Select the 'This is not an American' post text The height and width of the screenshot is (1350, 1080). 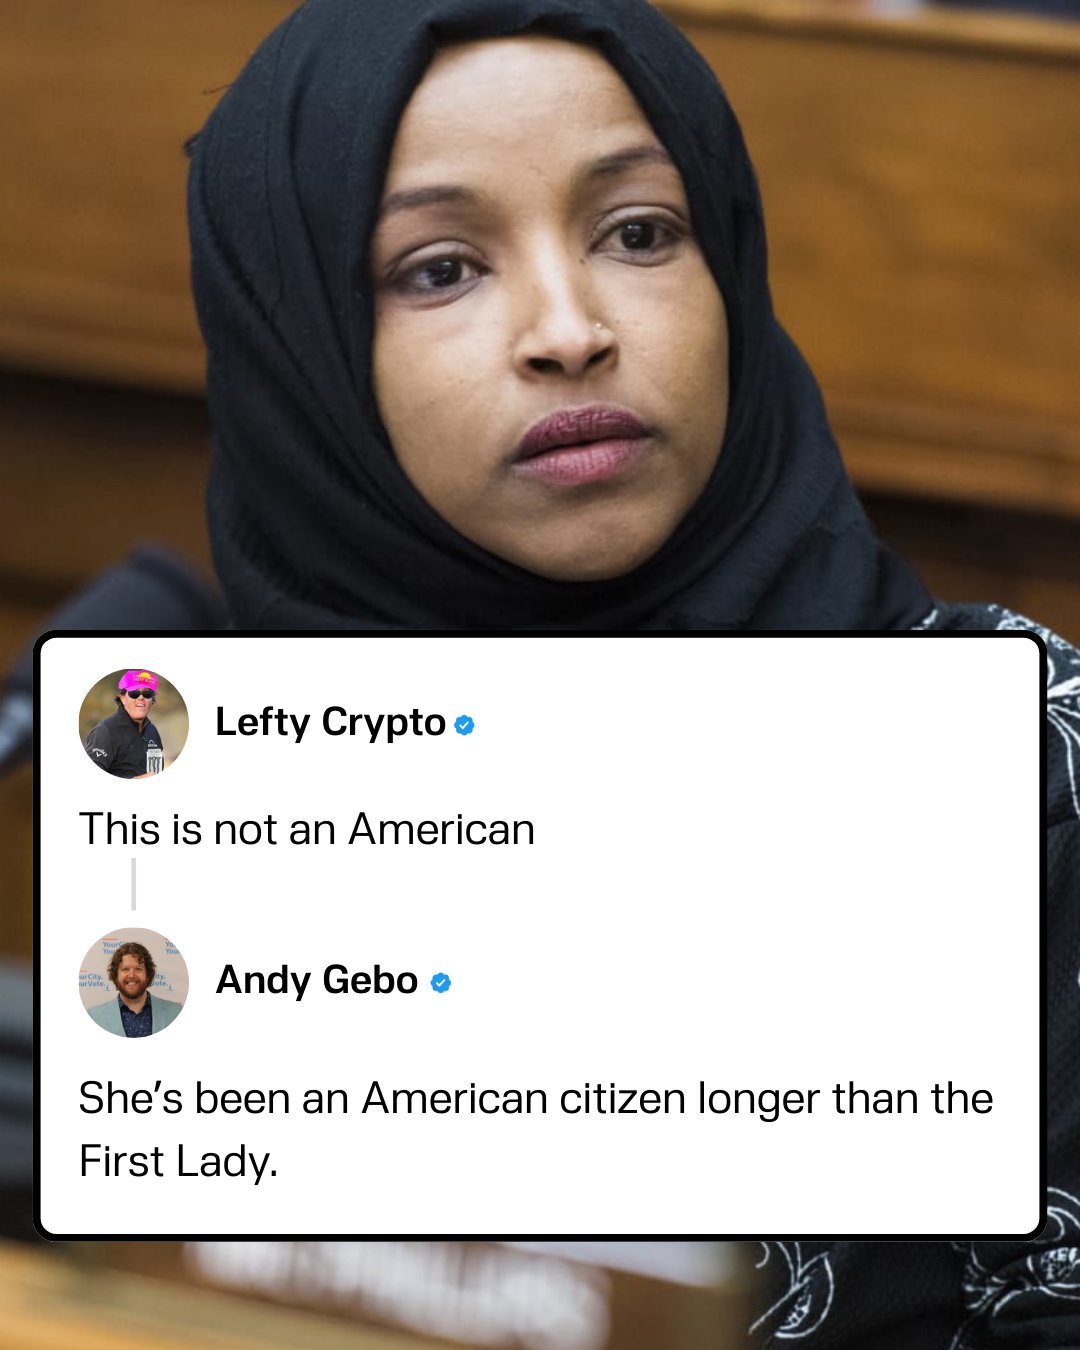point(307,830)
